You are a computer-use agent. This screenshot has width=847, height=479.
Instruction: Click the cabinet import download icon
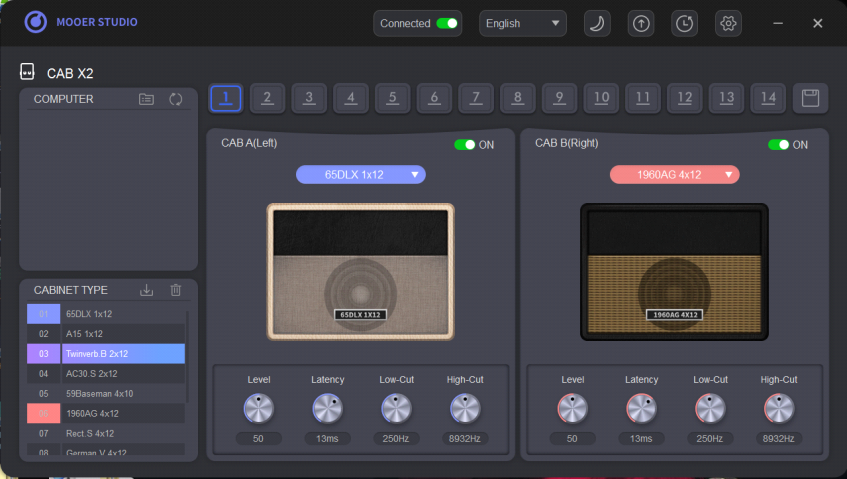click(x=146, y=290)
